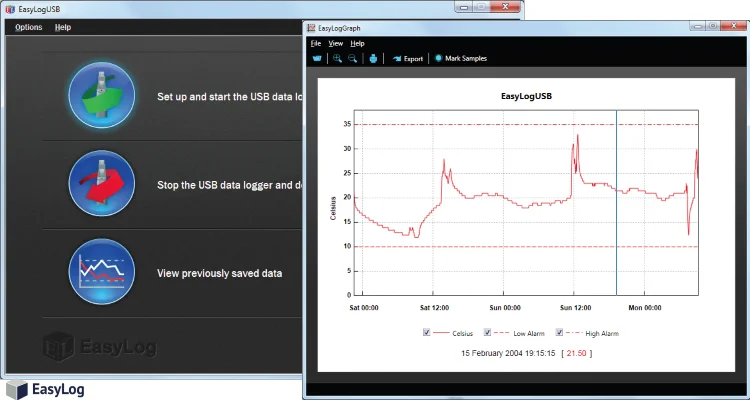Maximize the EasyLogGraph window
The width and height of the screenshot is (750, 400).
pos(713,26)
